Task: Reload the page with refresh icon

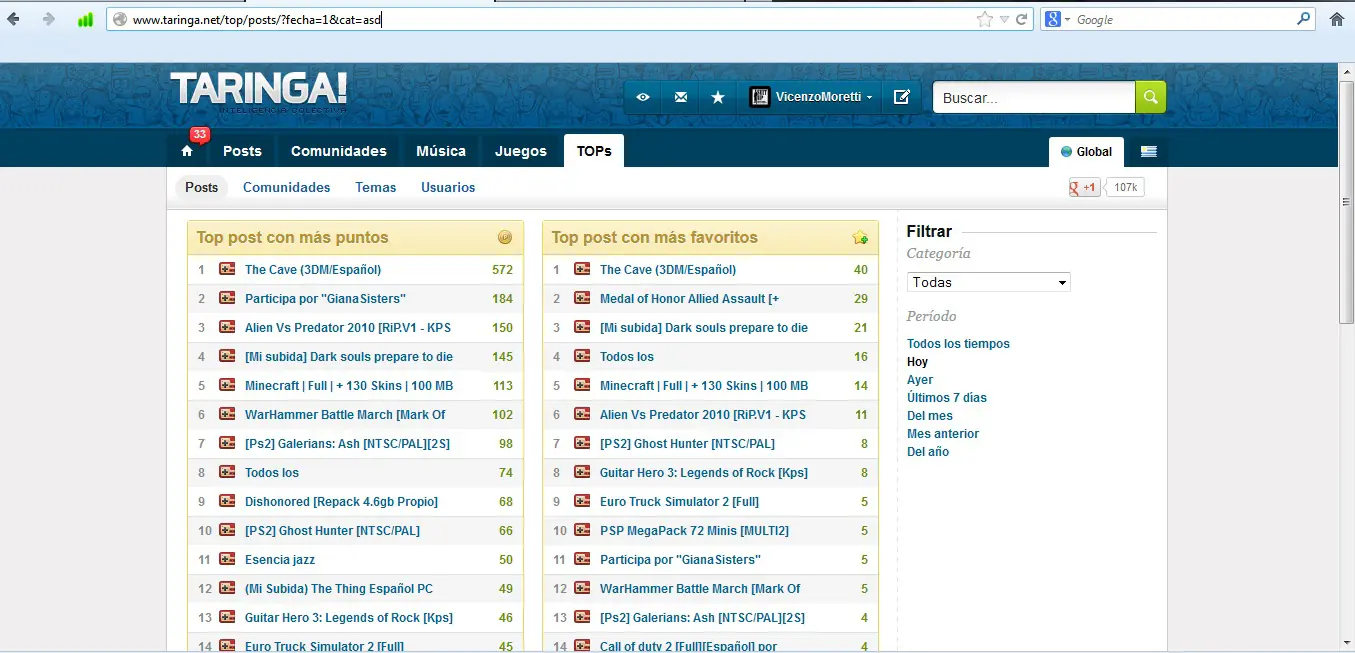Action: 1022,19
